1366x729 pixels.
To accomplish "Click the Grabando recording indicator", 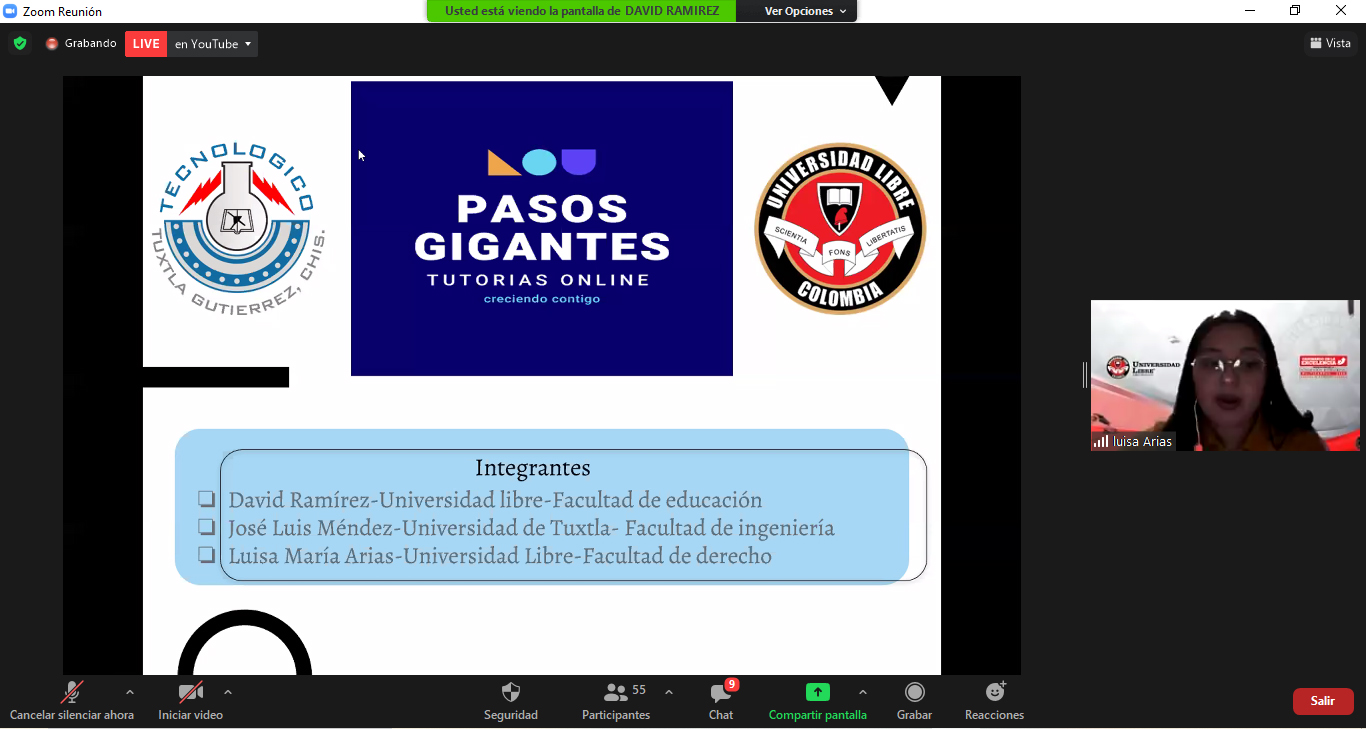I will coord(81,44).
